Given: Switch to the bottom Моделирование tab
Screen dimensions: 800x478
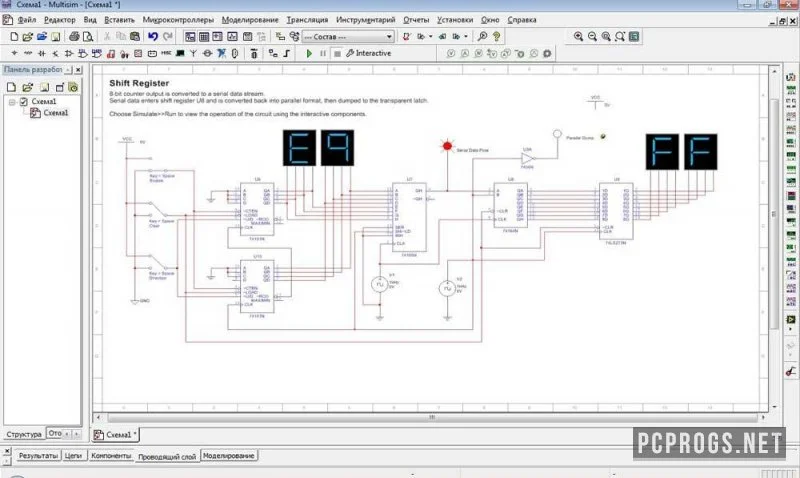Looking at the screenshot, I should coord(228,456).
